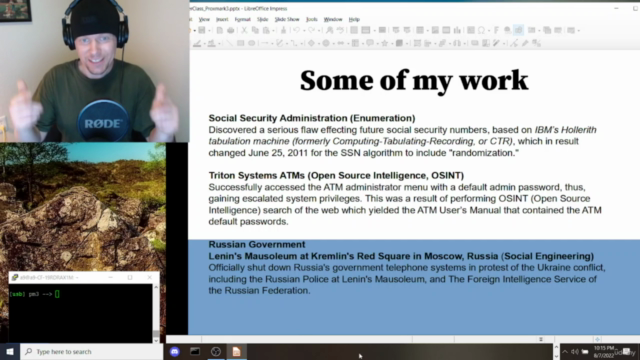The width and height of the screenshot is (640, 360).
Task: Click the Redo arrow icon
Action: (312, 30)
